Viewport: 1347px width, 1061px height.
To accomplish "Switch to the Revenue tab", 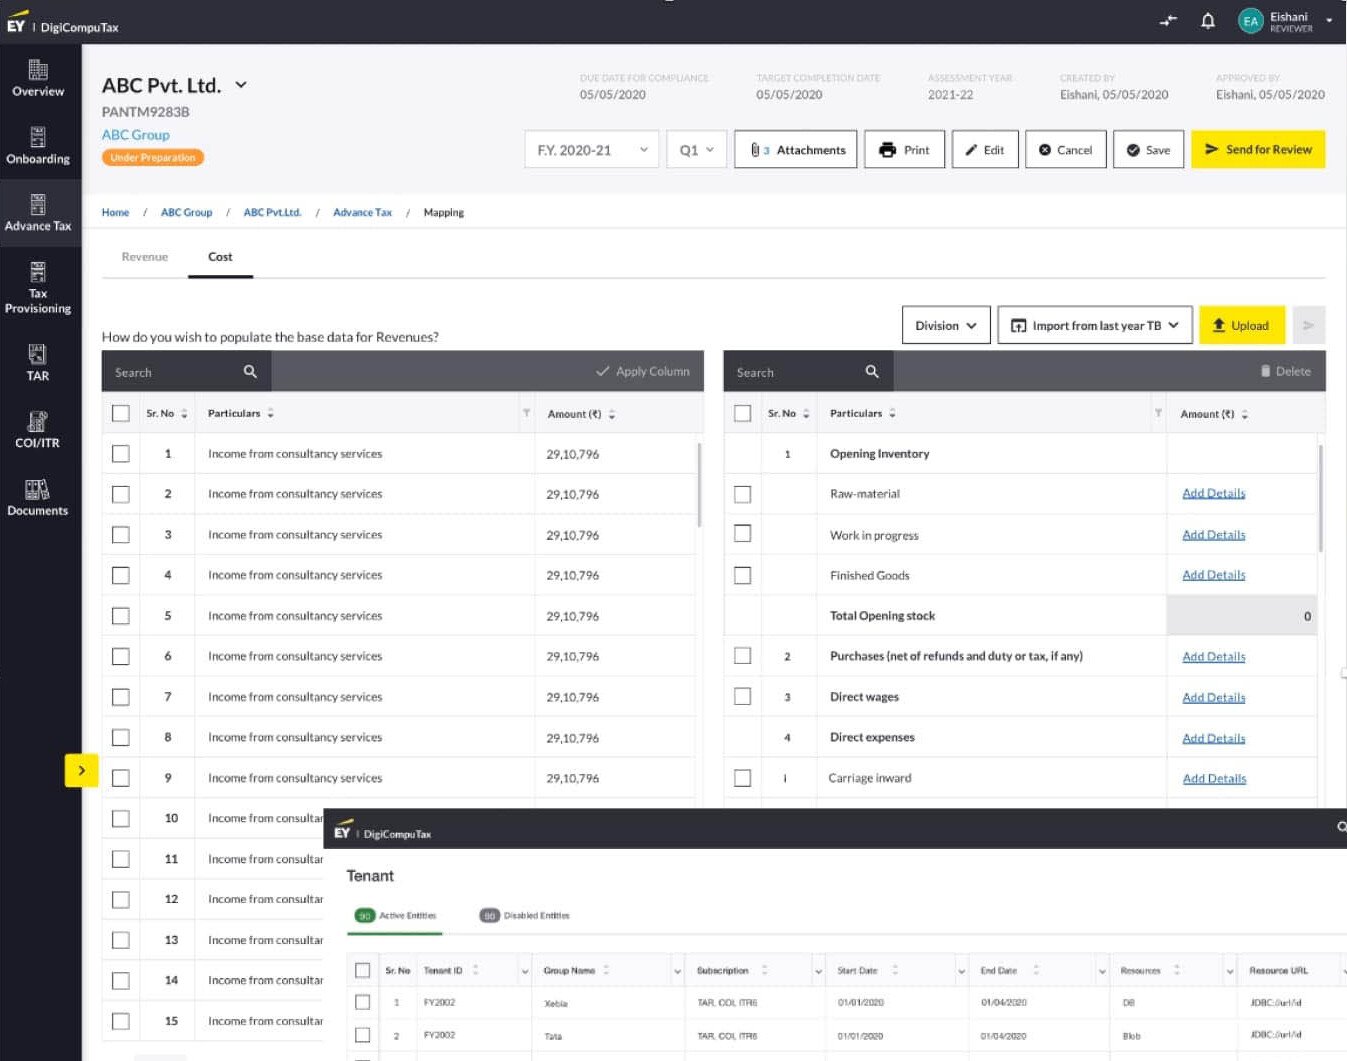I will 145,257.
